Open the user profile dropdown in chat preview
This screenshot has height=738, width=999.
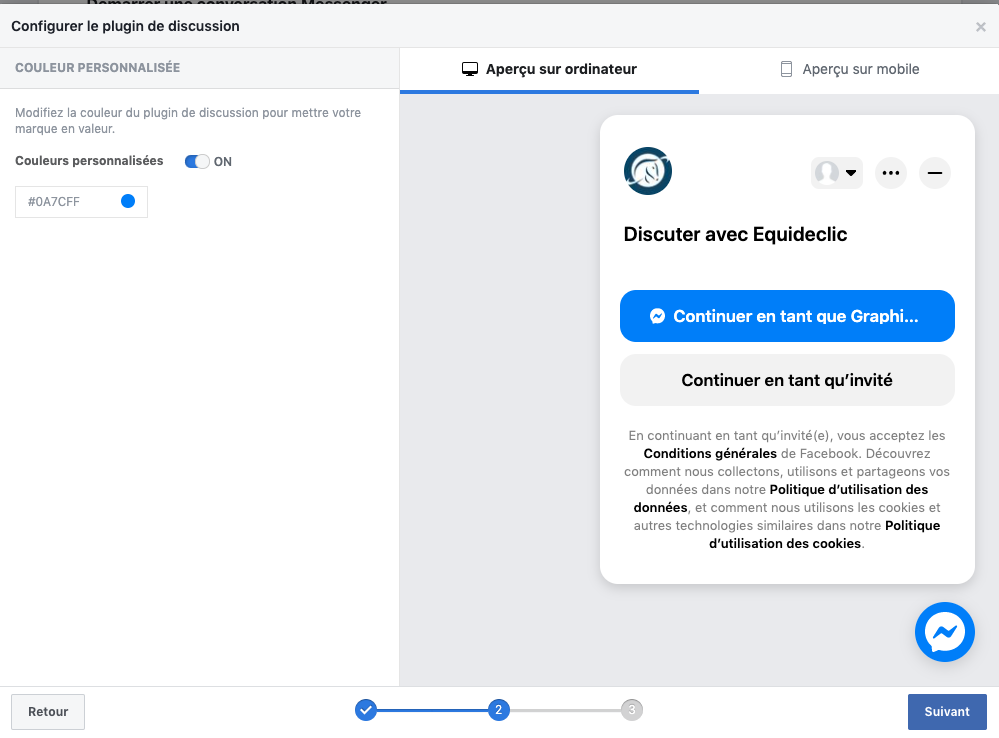coord(837,173)
